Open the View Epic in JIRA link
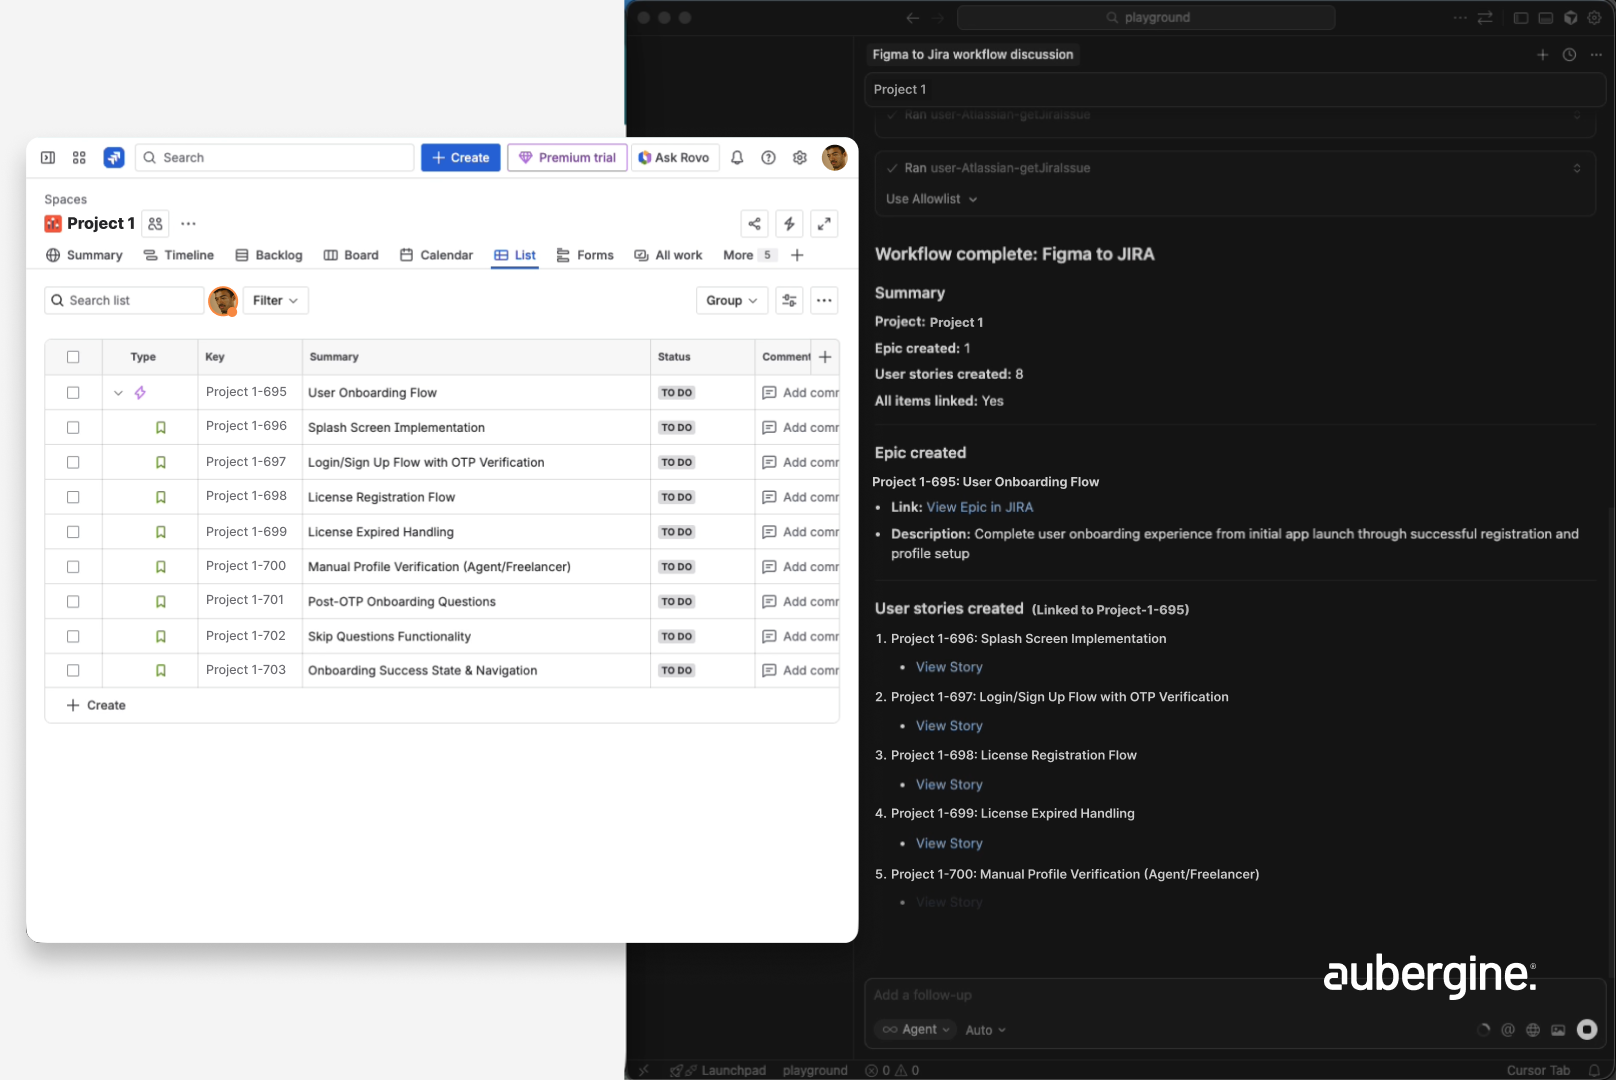 pyautogui.click(x=980, y=508)
